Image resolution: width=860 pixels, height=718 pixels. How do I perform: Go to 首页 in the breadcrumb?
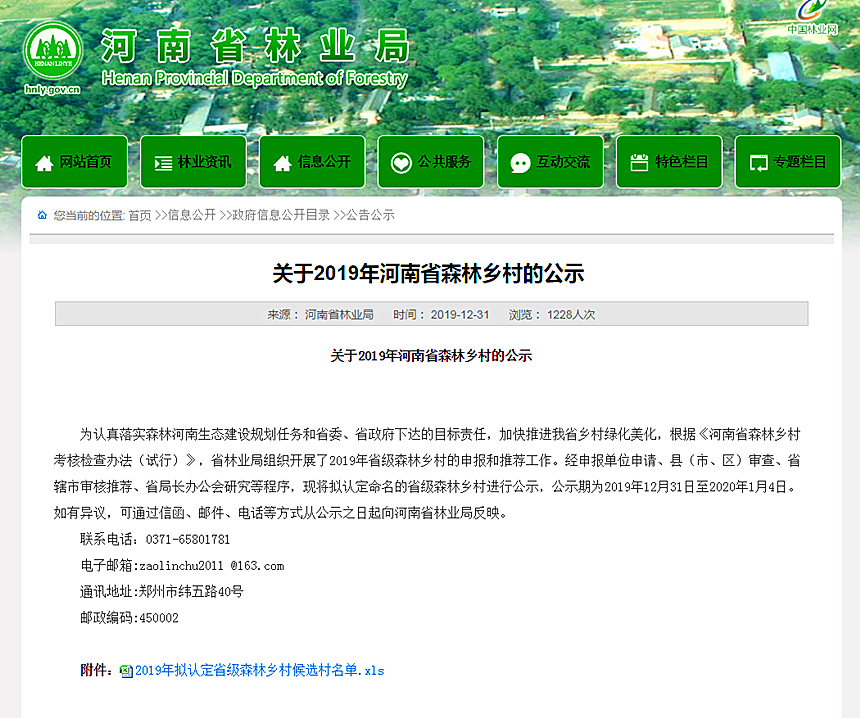click(140, 215)
